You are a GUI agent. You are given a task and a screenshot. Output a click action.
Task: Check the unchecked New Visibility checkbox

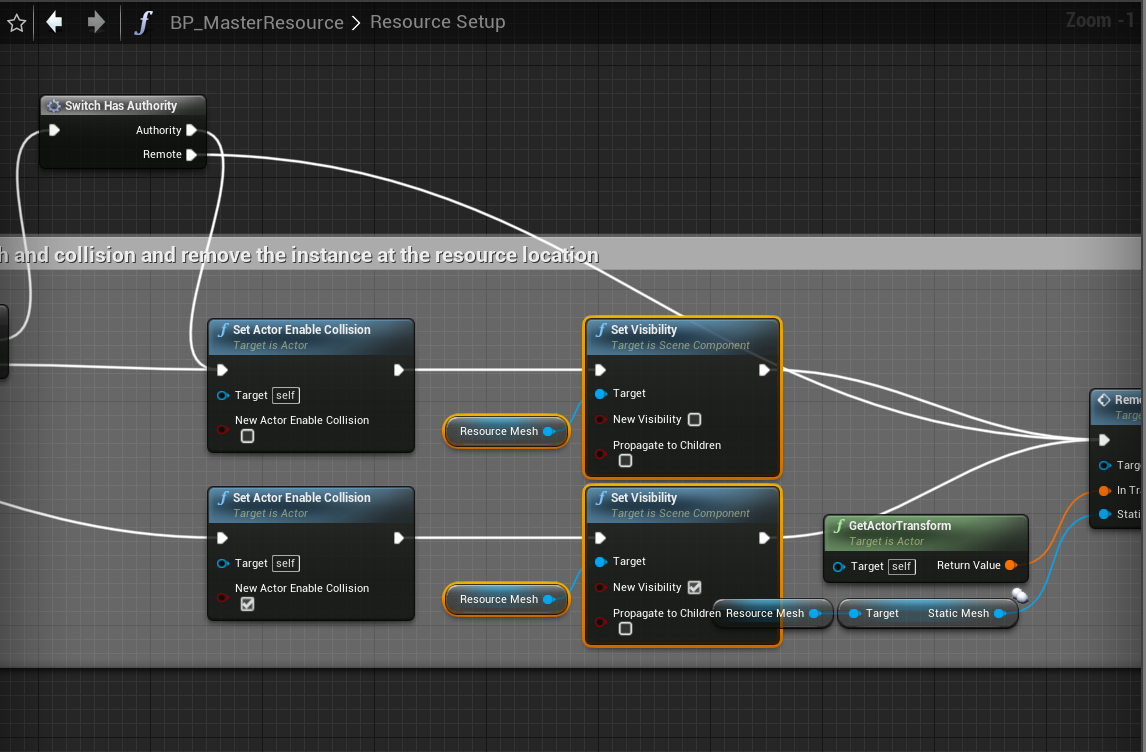(694, 420)
